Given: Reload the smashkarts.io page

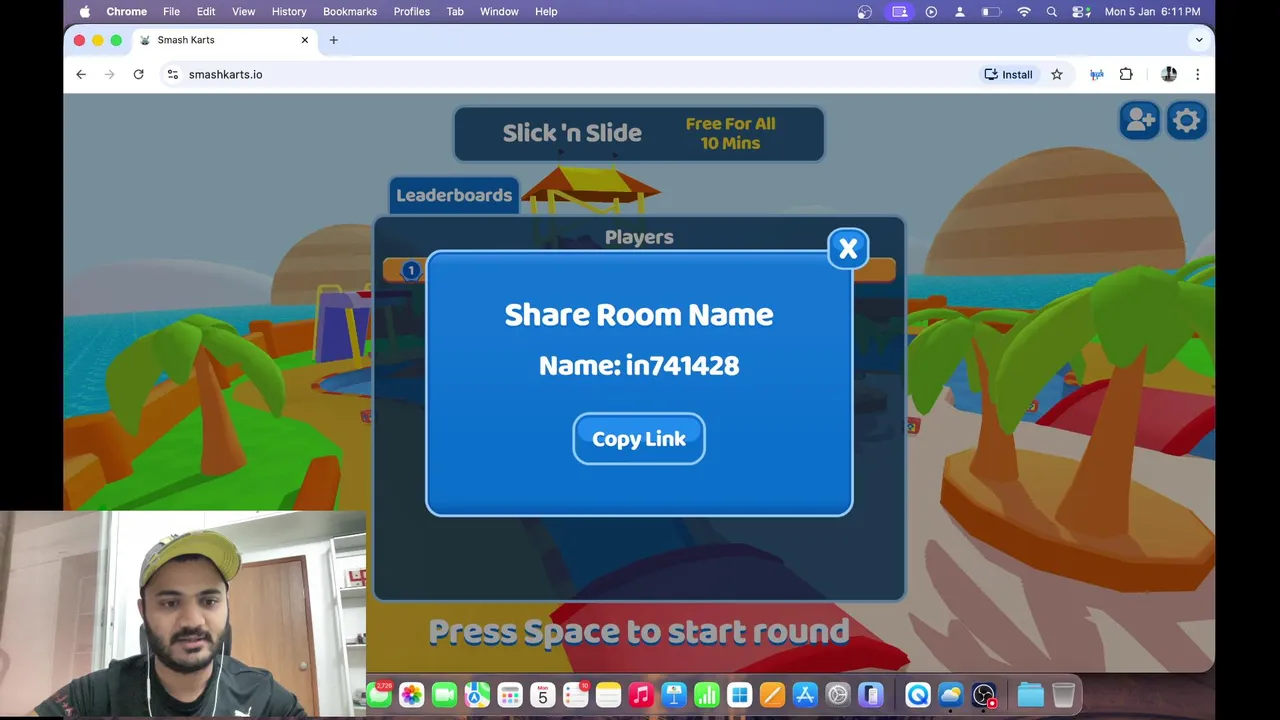Looking at the screenshot, I should point(138,74).
